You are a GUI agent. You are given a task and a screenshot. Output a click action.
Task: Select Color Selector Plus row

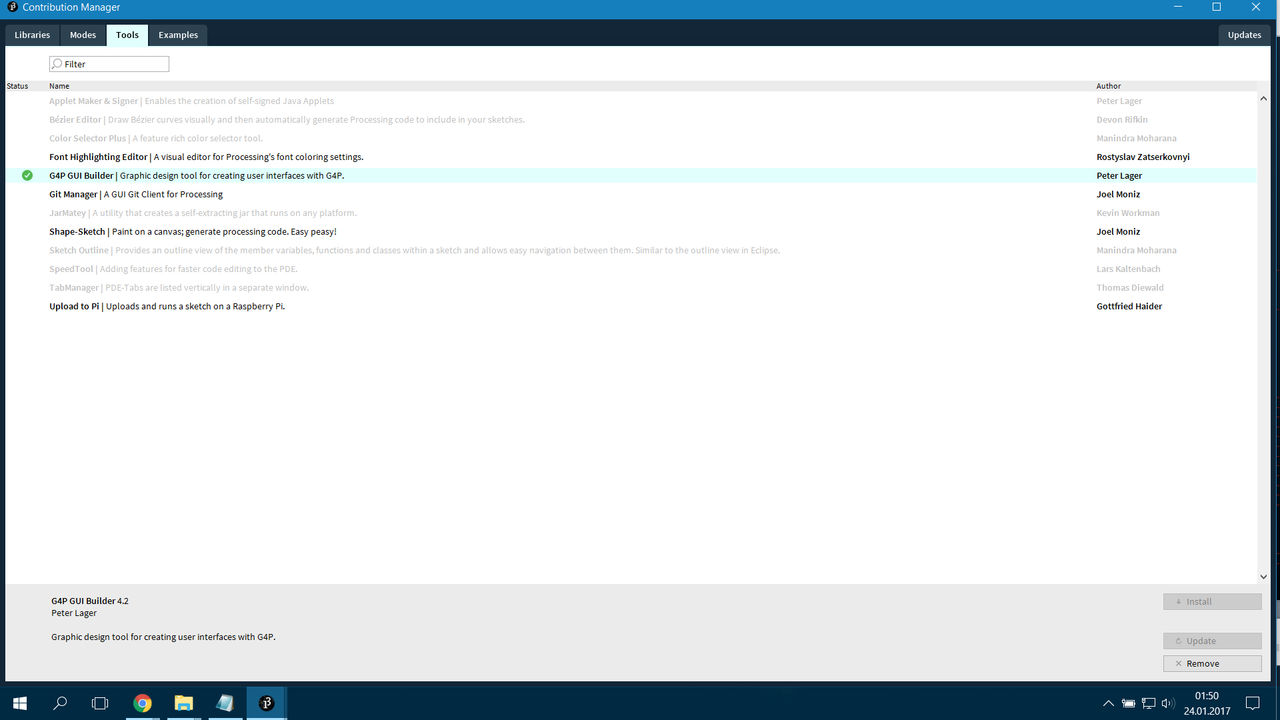631,138
